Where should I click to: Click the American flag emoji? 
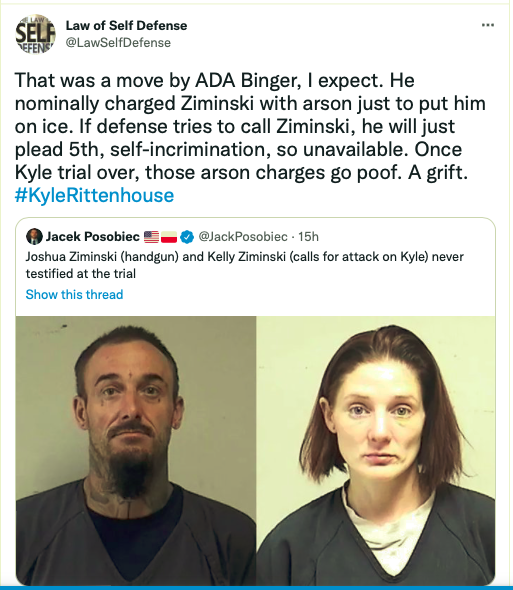point(151,237)
